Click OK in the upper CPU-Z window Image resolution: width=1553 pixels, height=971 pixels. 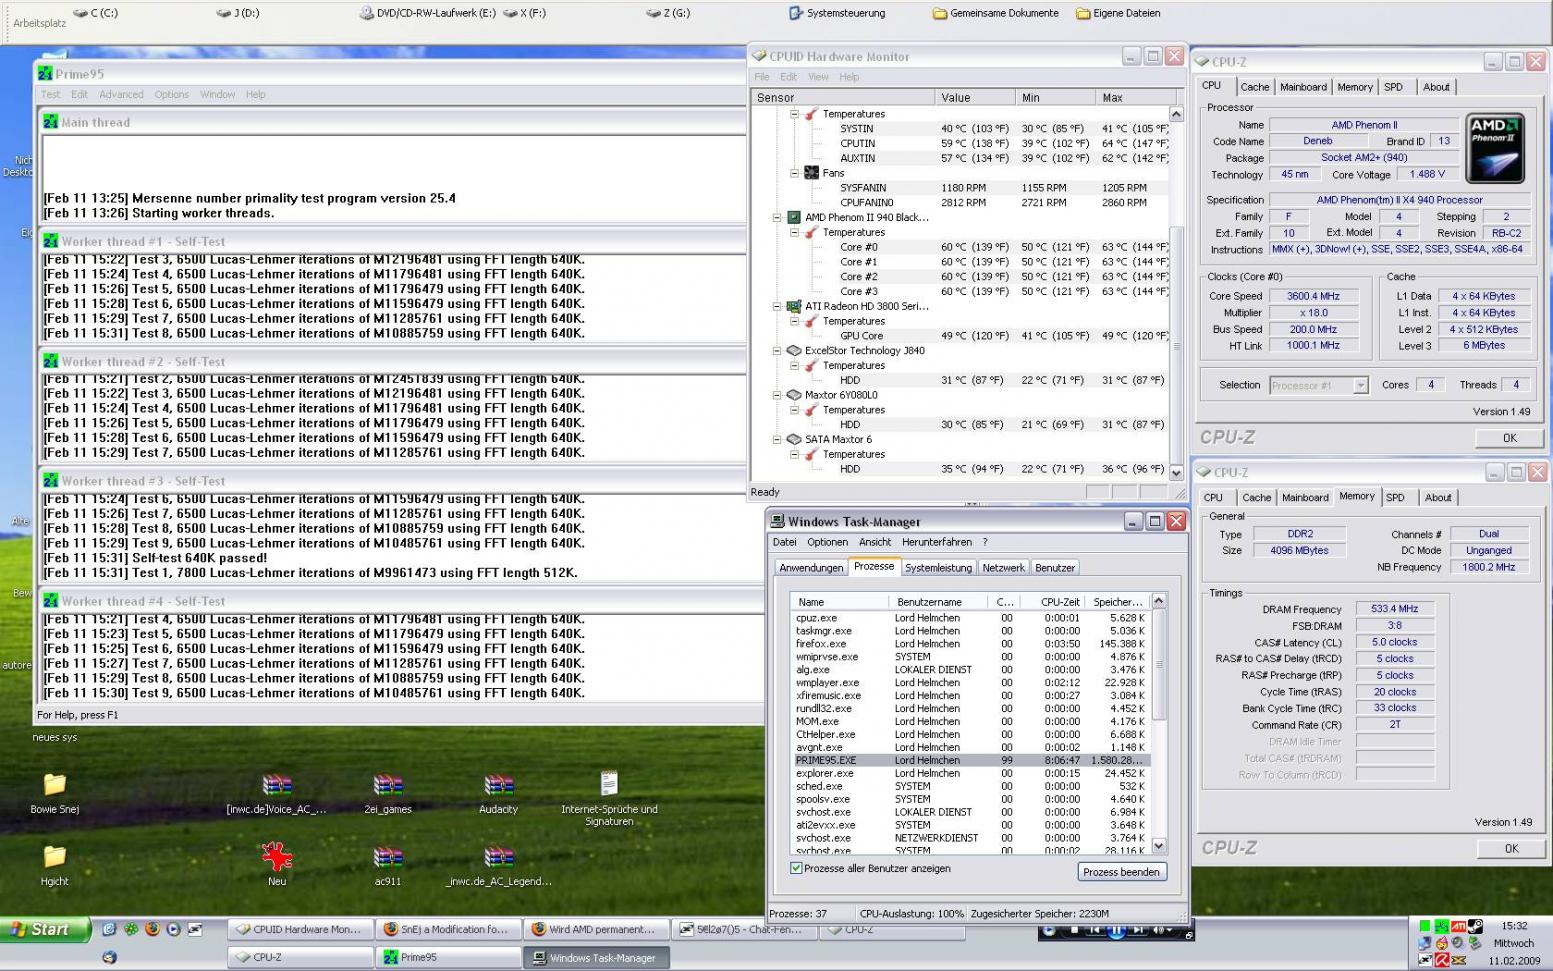click(x=1509, y=438)
